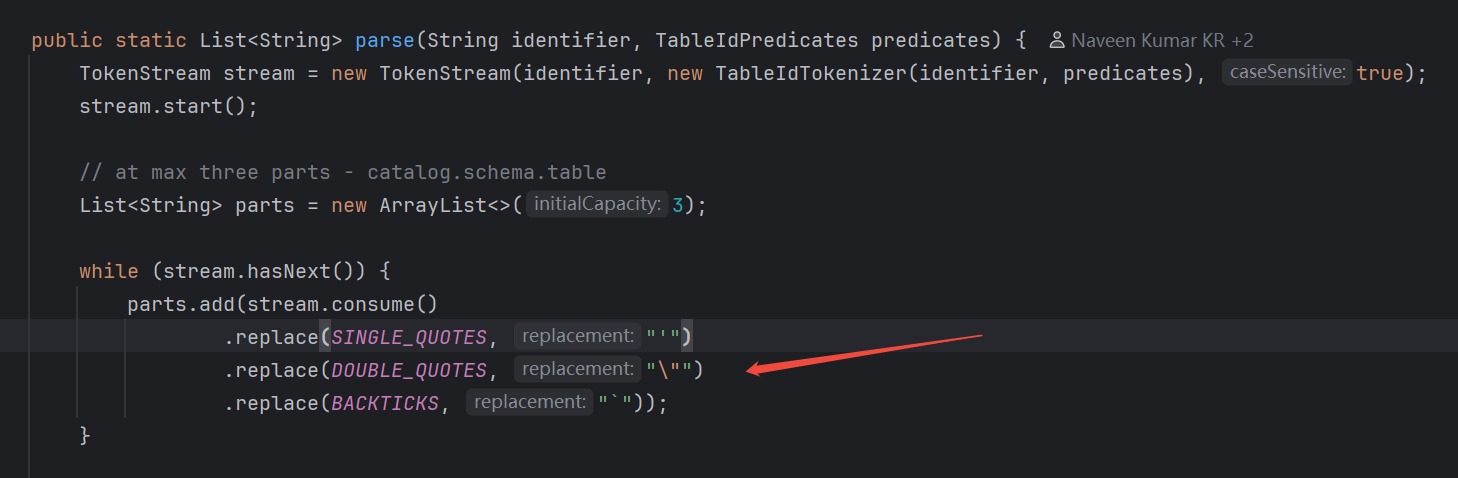Click the DOUBLE_QUOTES constant
The image size is (1458, 478).
(x=408, y=370)
